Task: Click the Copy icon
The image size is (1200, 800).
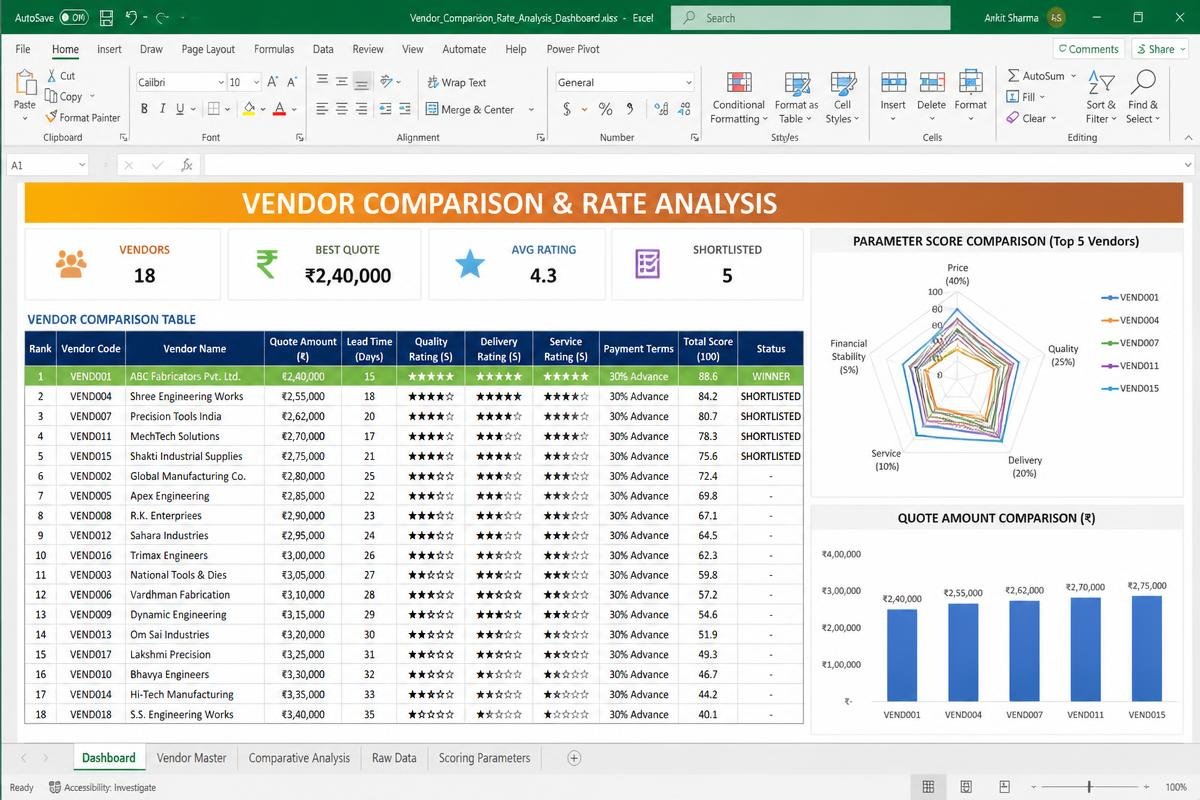Action: (52, 97)
